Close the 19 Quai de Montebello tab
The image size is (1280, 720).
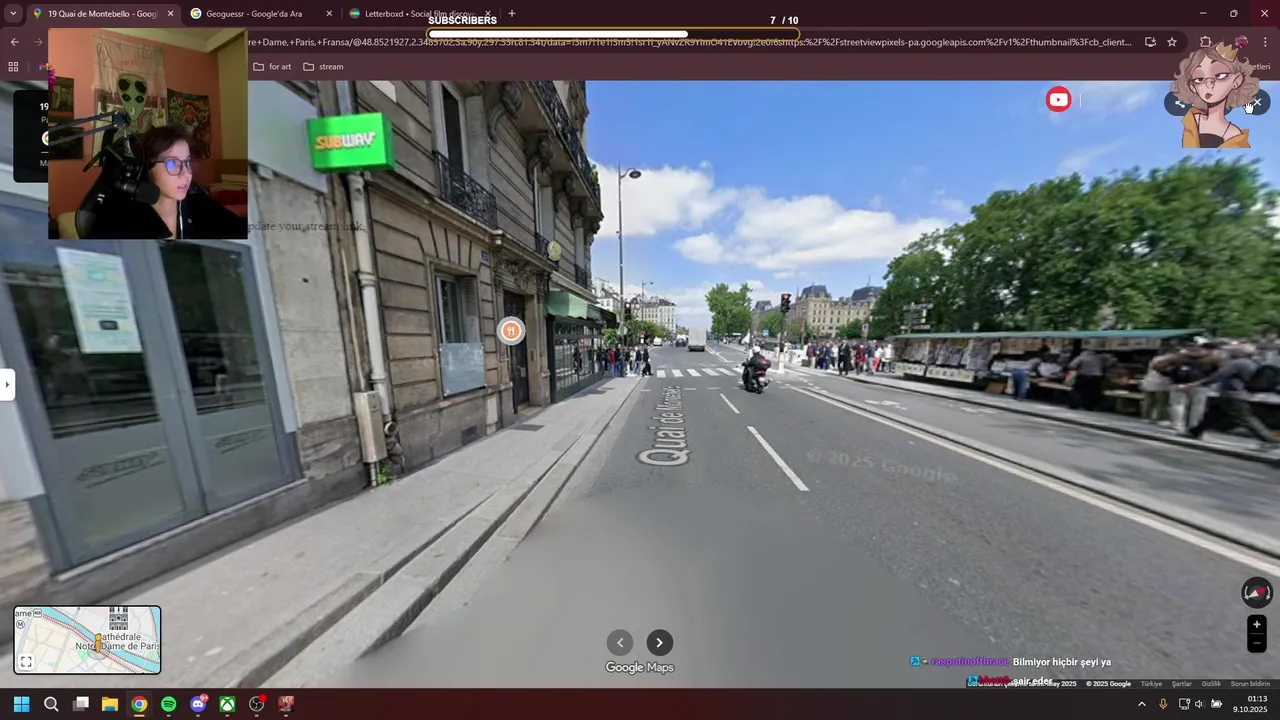point(170,14)
